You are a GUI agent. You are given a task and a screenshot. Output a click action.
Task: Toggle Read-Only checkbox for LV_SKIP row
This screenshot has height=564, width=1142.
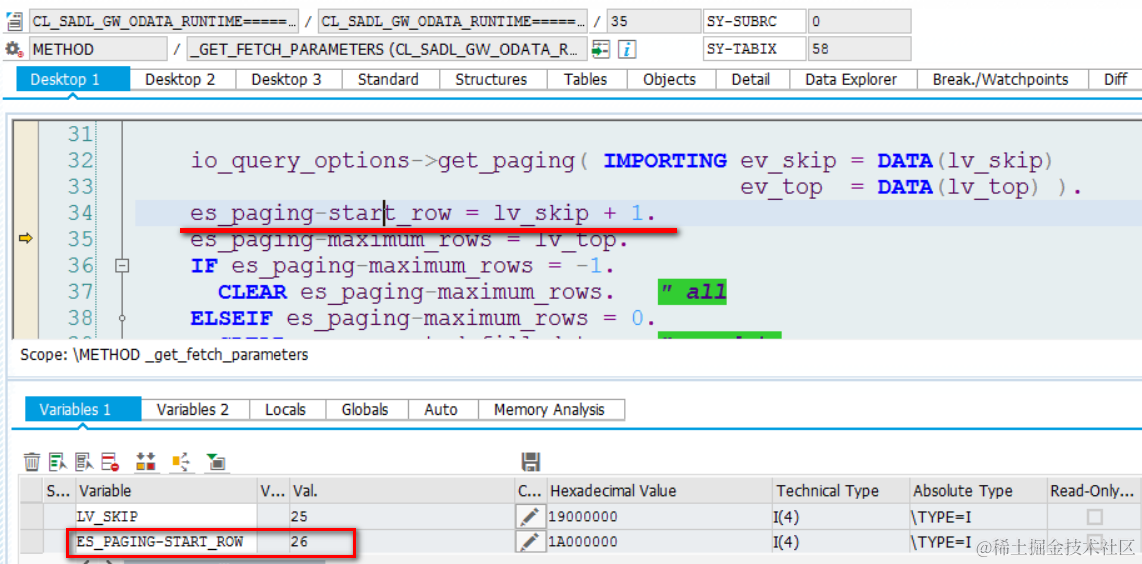(x=1094, y=517)
